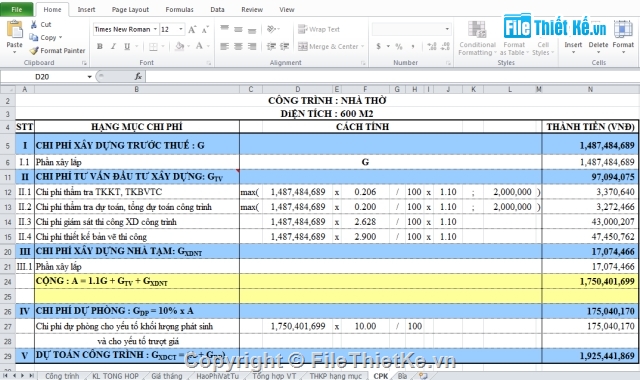Click the Decrease Decimal icon
Screen dimensions: 640x380
coord(445,47)
